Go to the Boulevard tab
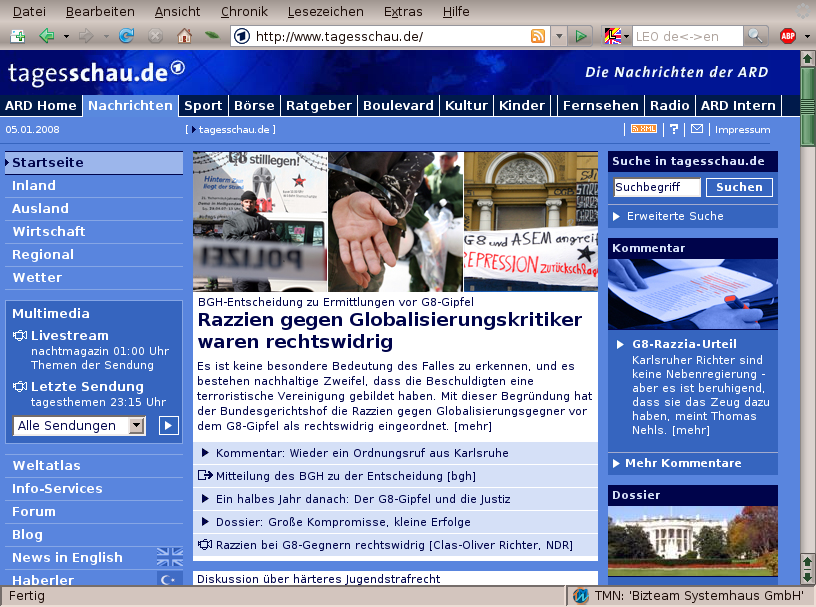Image resolution: width=816 pixels, height=607 pixels. point(398,106)
